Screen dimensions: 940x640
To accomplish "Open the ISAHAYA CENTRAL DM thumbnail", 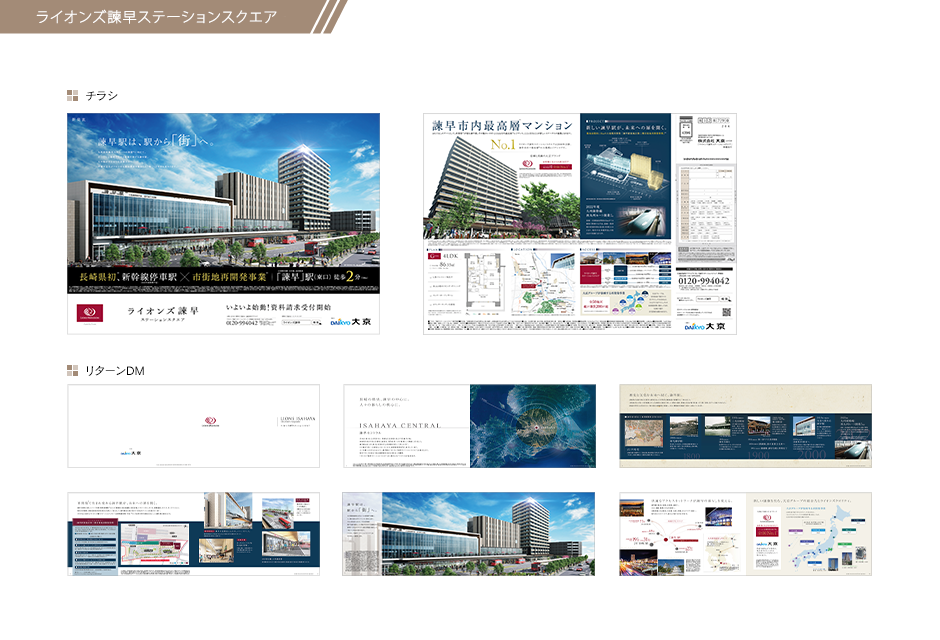I will coord(469,426).
